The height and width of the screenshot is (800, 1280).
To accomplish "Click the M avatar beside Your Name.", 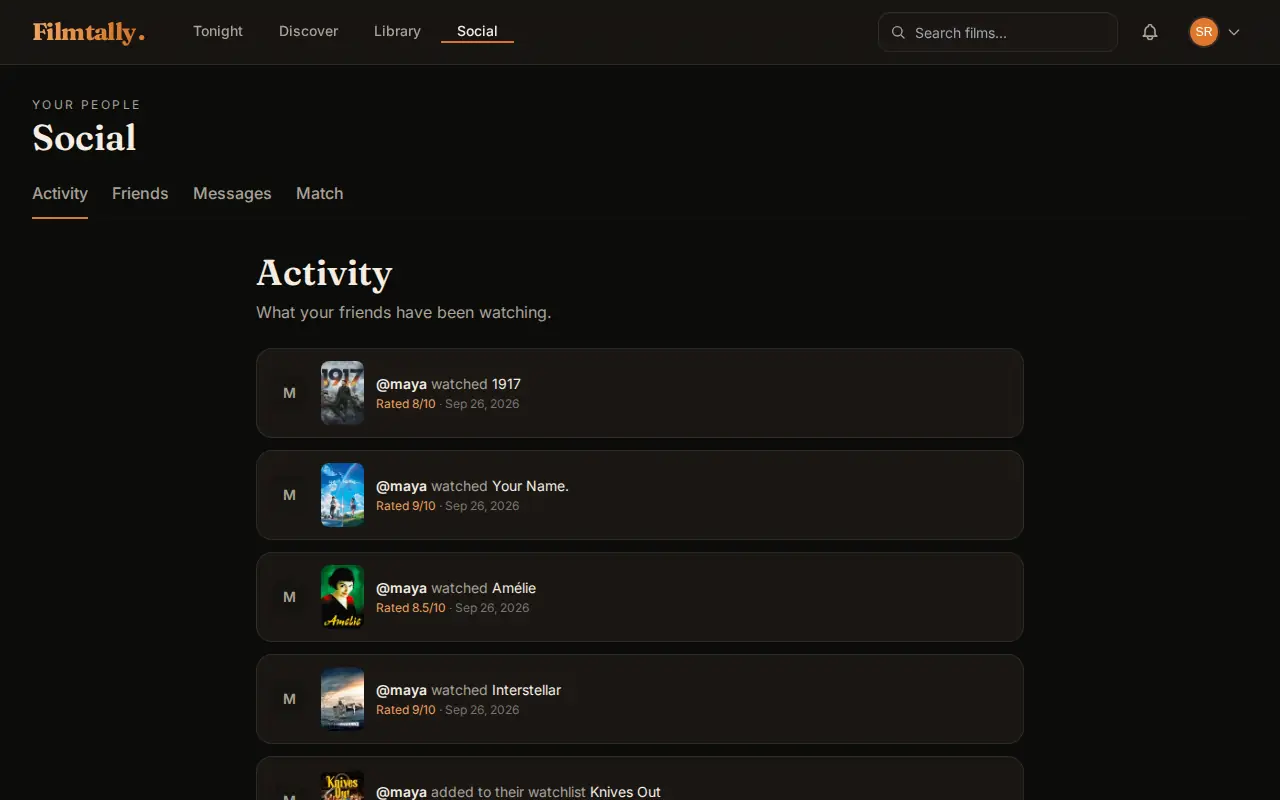I will [289, 495].
